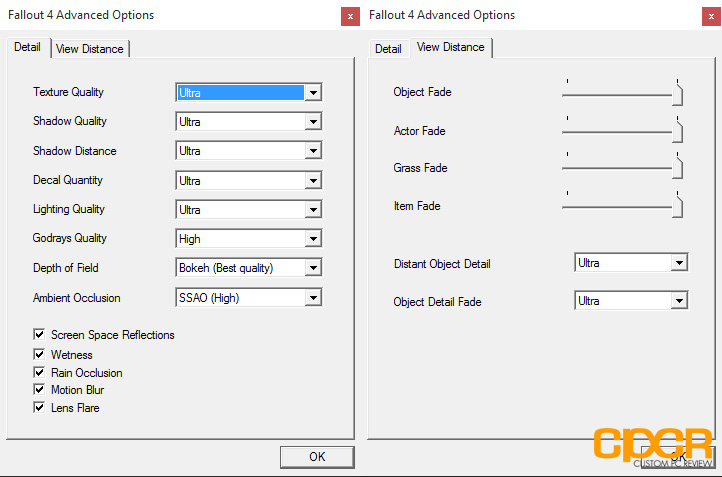Select the Detail tab in left window
Screen dimensions: 722x477
tap(28, 47)
